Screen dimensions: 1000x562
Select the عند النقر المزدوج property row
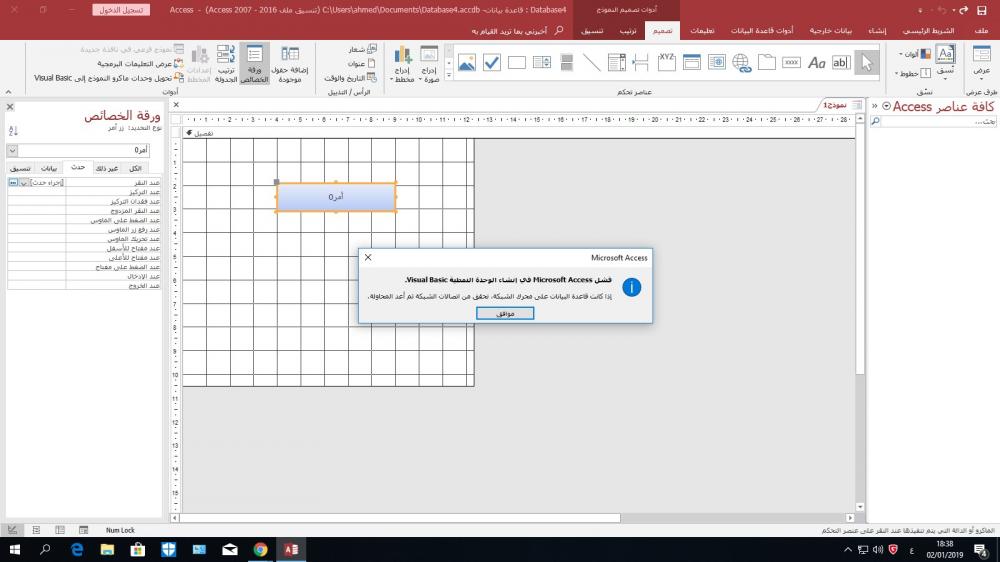tap(84, 211)
